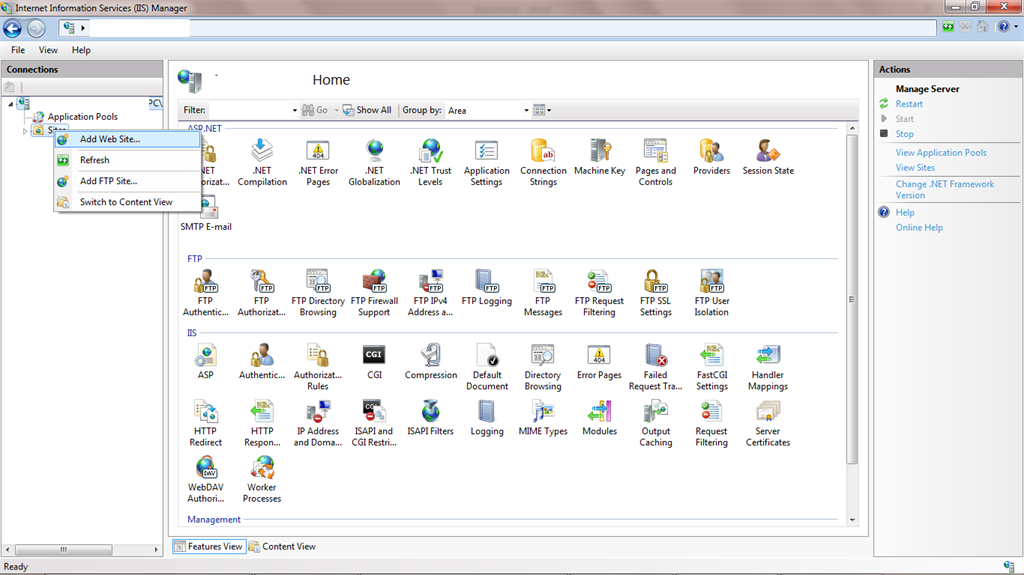Choose Add FTP Site from context menu
This screenshot has width=1024, height=575.
tap(127, 181)
